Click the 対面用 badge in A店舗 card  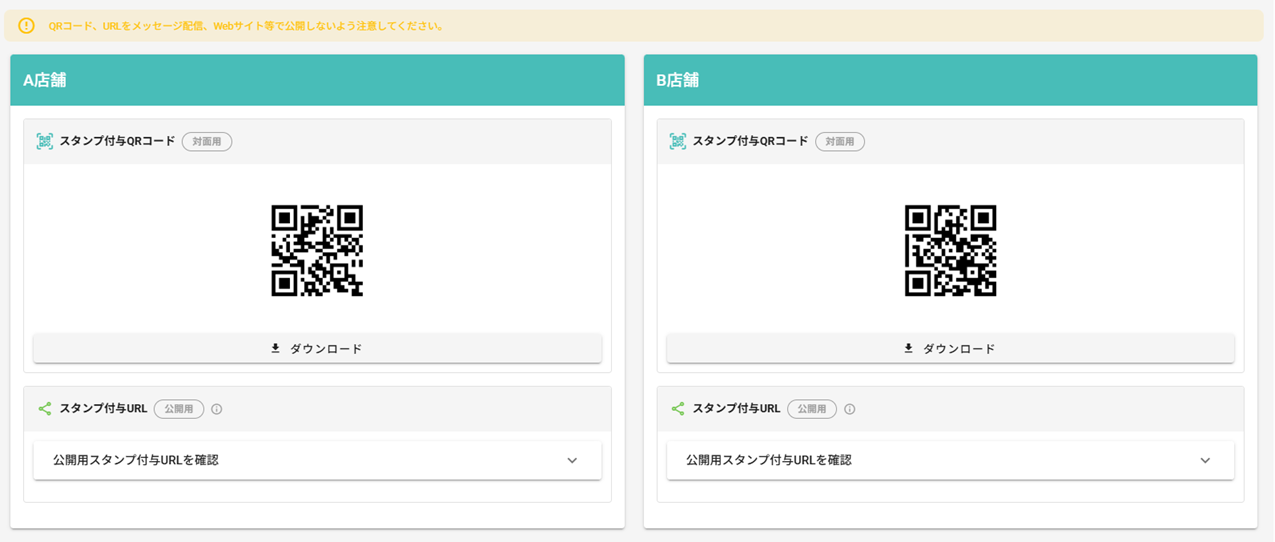207,142
